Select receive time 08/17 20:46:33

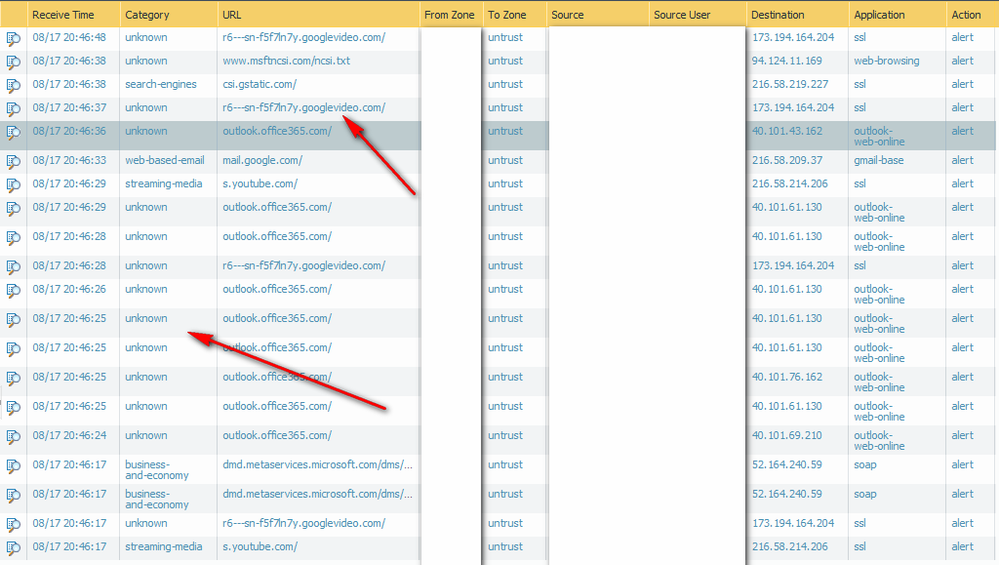tap(69, 160)
